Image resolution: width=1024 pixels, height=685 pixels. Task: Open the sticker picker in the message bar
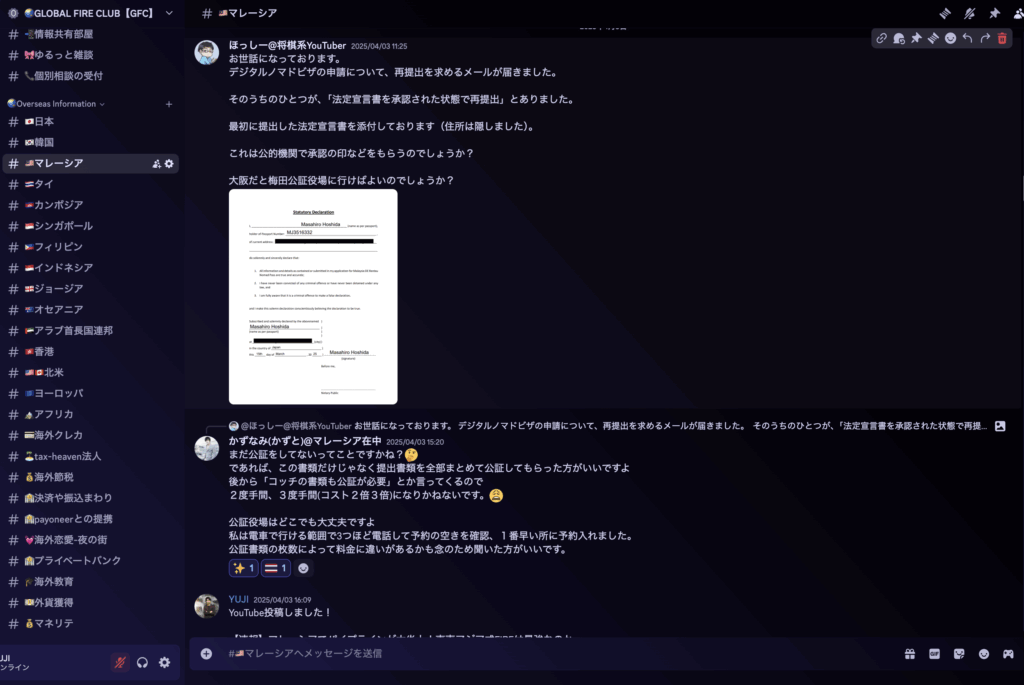click(959, 654)
